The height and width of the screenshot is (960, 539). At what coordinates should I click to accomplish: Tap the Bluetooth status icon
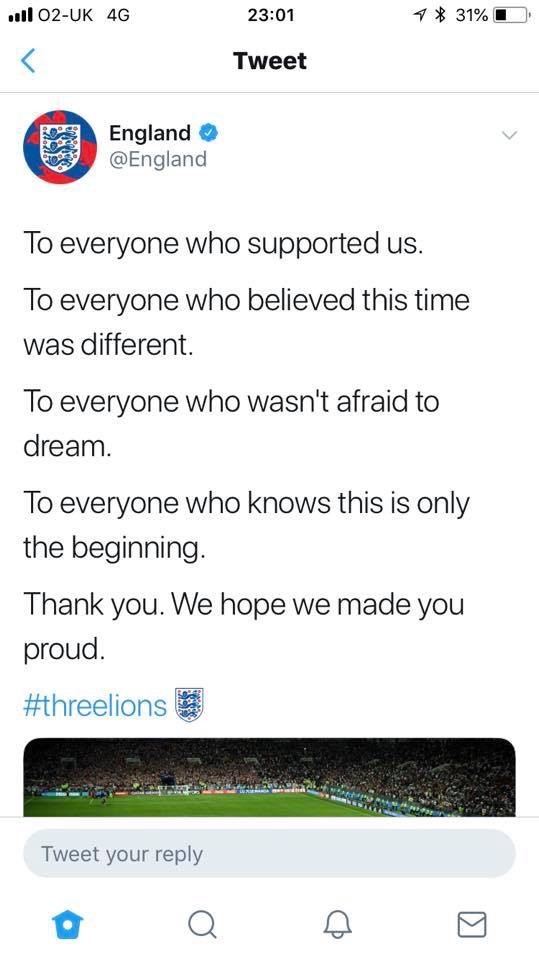pyautogui.click(x=437, y=15)
